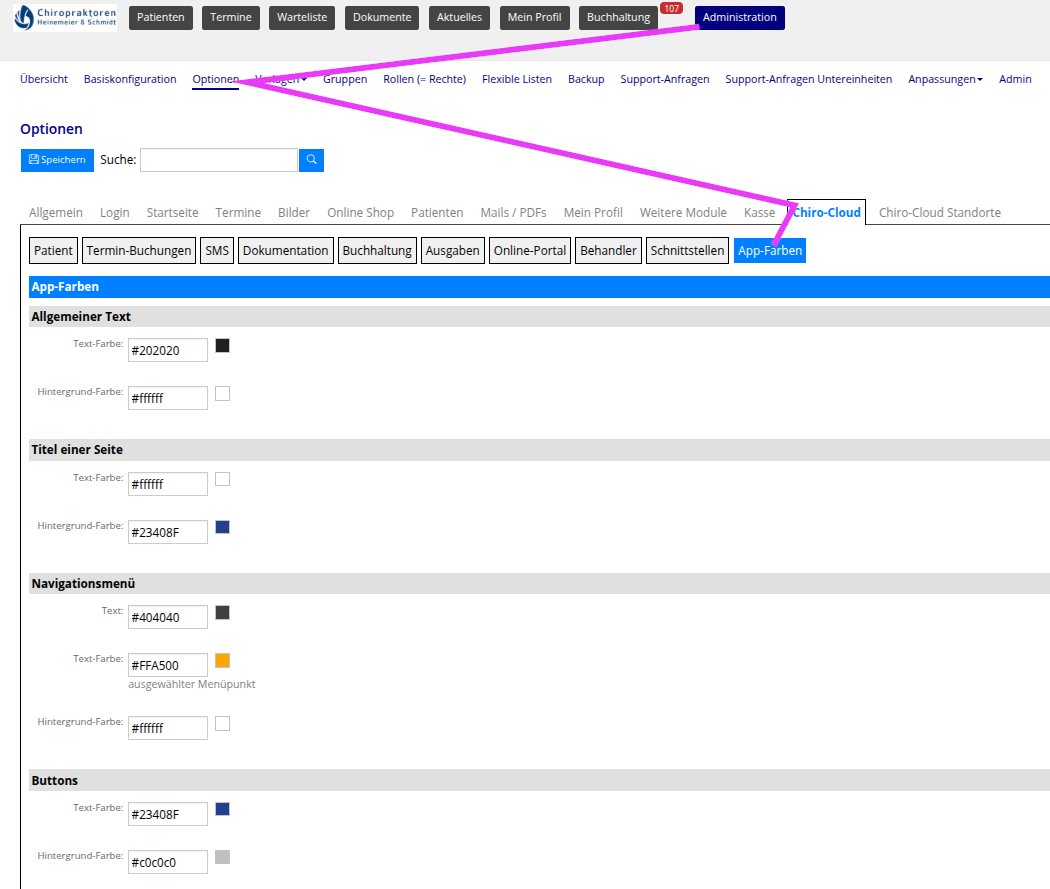1050x889 pixels.
Task: Edit the #FFA500 hex color field
Action: point(167,665)
